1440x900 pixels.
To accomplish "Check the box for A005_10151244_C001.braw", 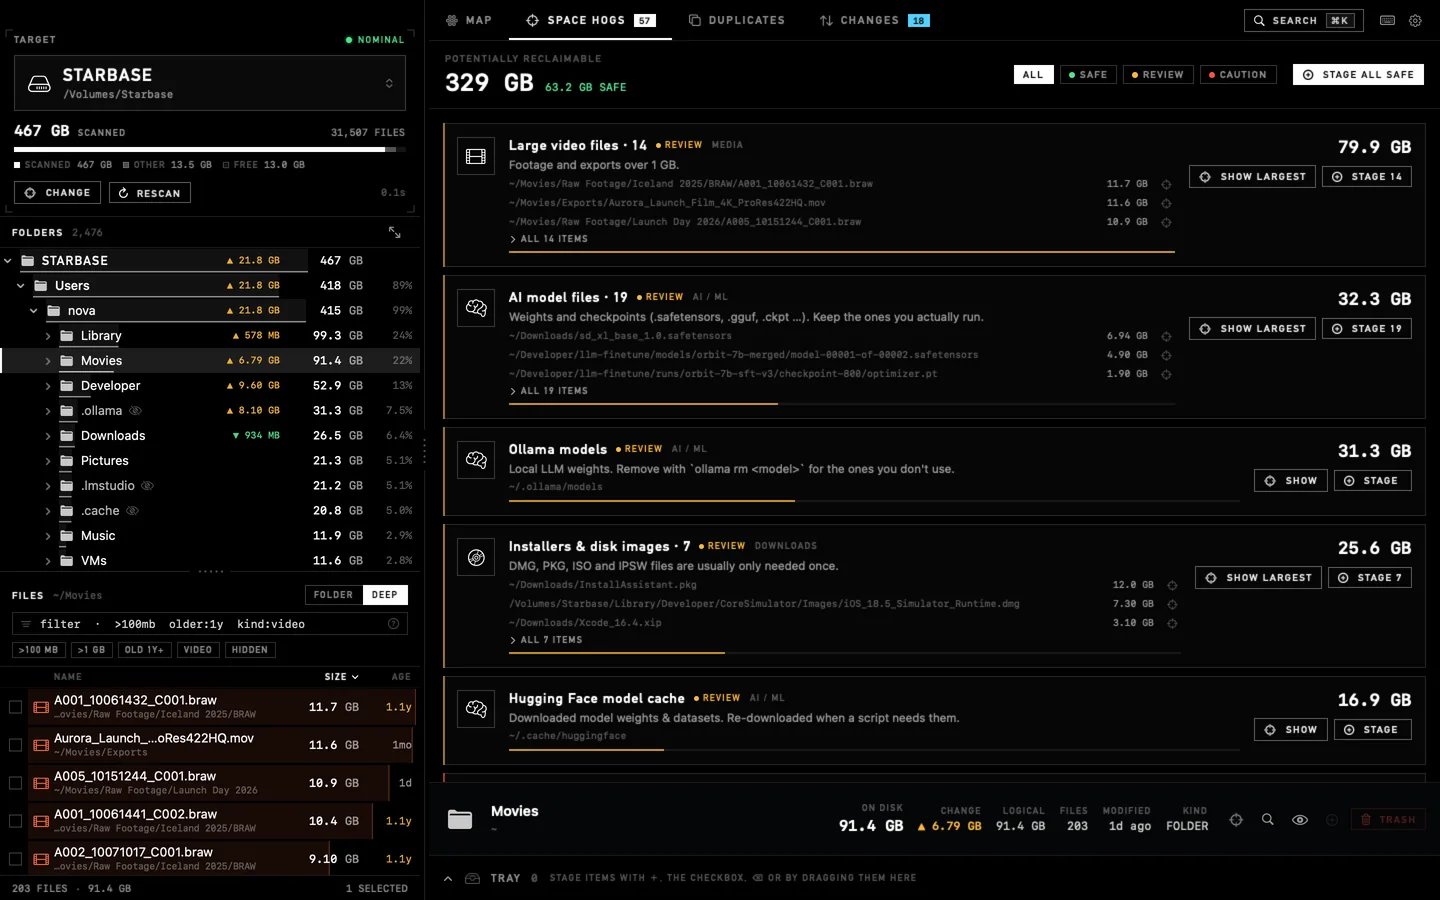I will click(x=15, y=783).
